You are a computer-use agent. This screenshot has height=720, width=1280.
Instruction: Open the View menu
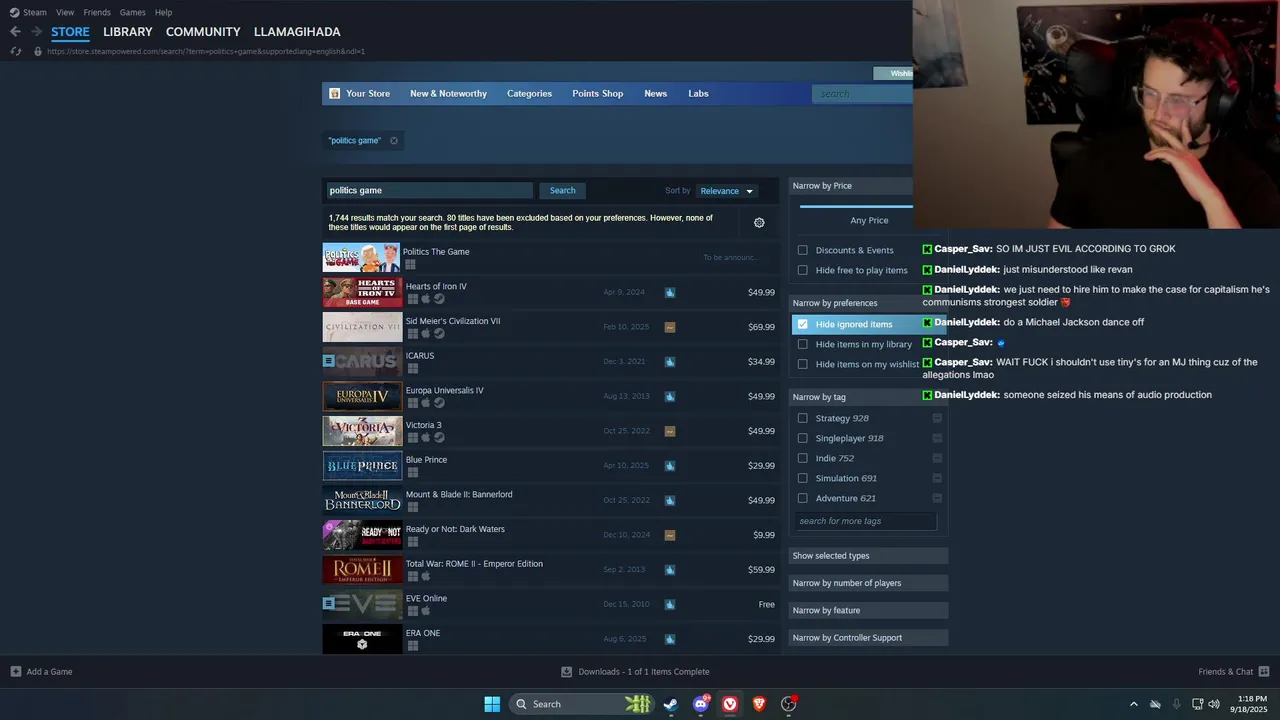(x=65, y=12)
